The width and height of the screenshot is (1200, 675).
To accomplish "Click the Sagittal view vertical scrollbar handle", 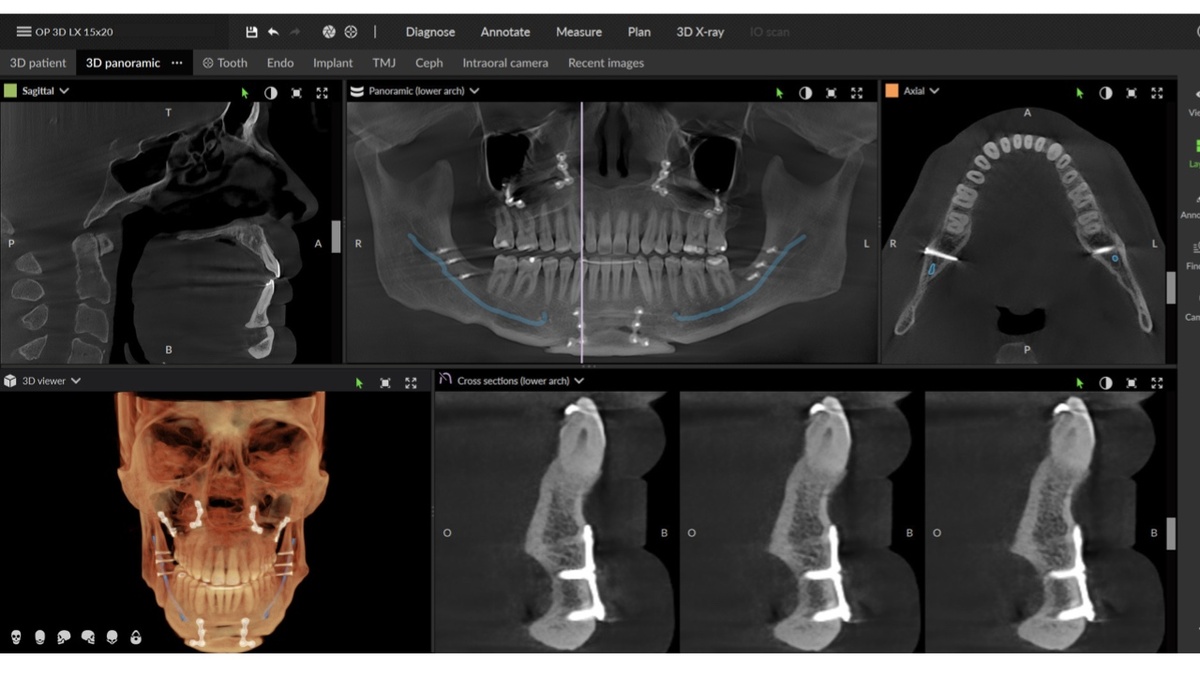I will tap(336, 237).
